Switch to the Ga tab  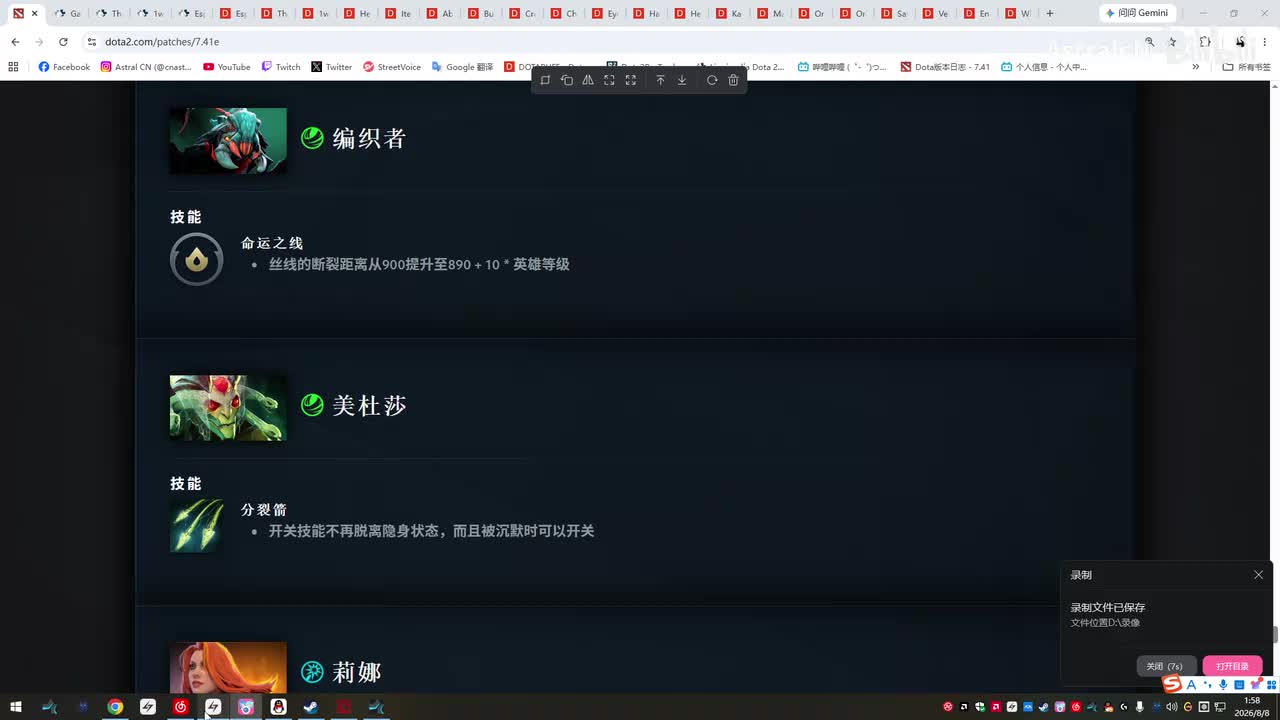pyautogui.click(x=67, y=13)
